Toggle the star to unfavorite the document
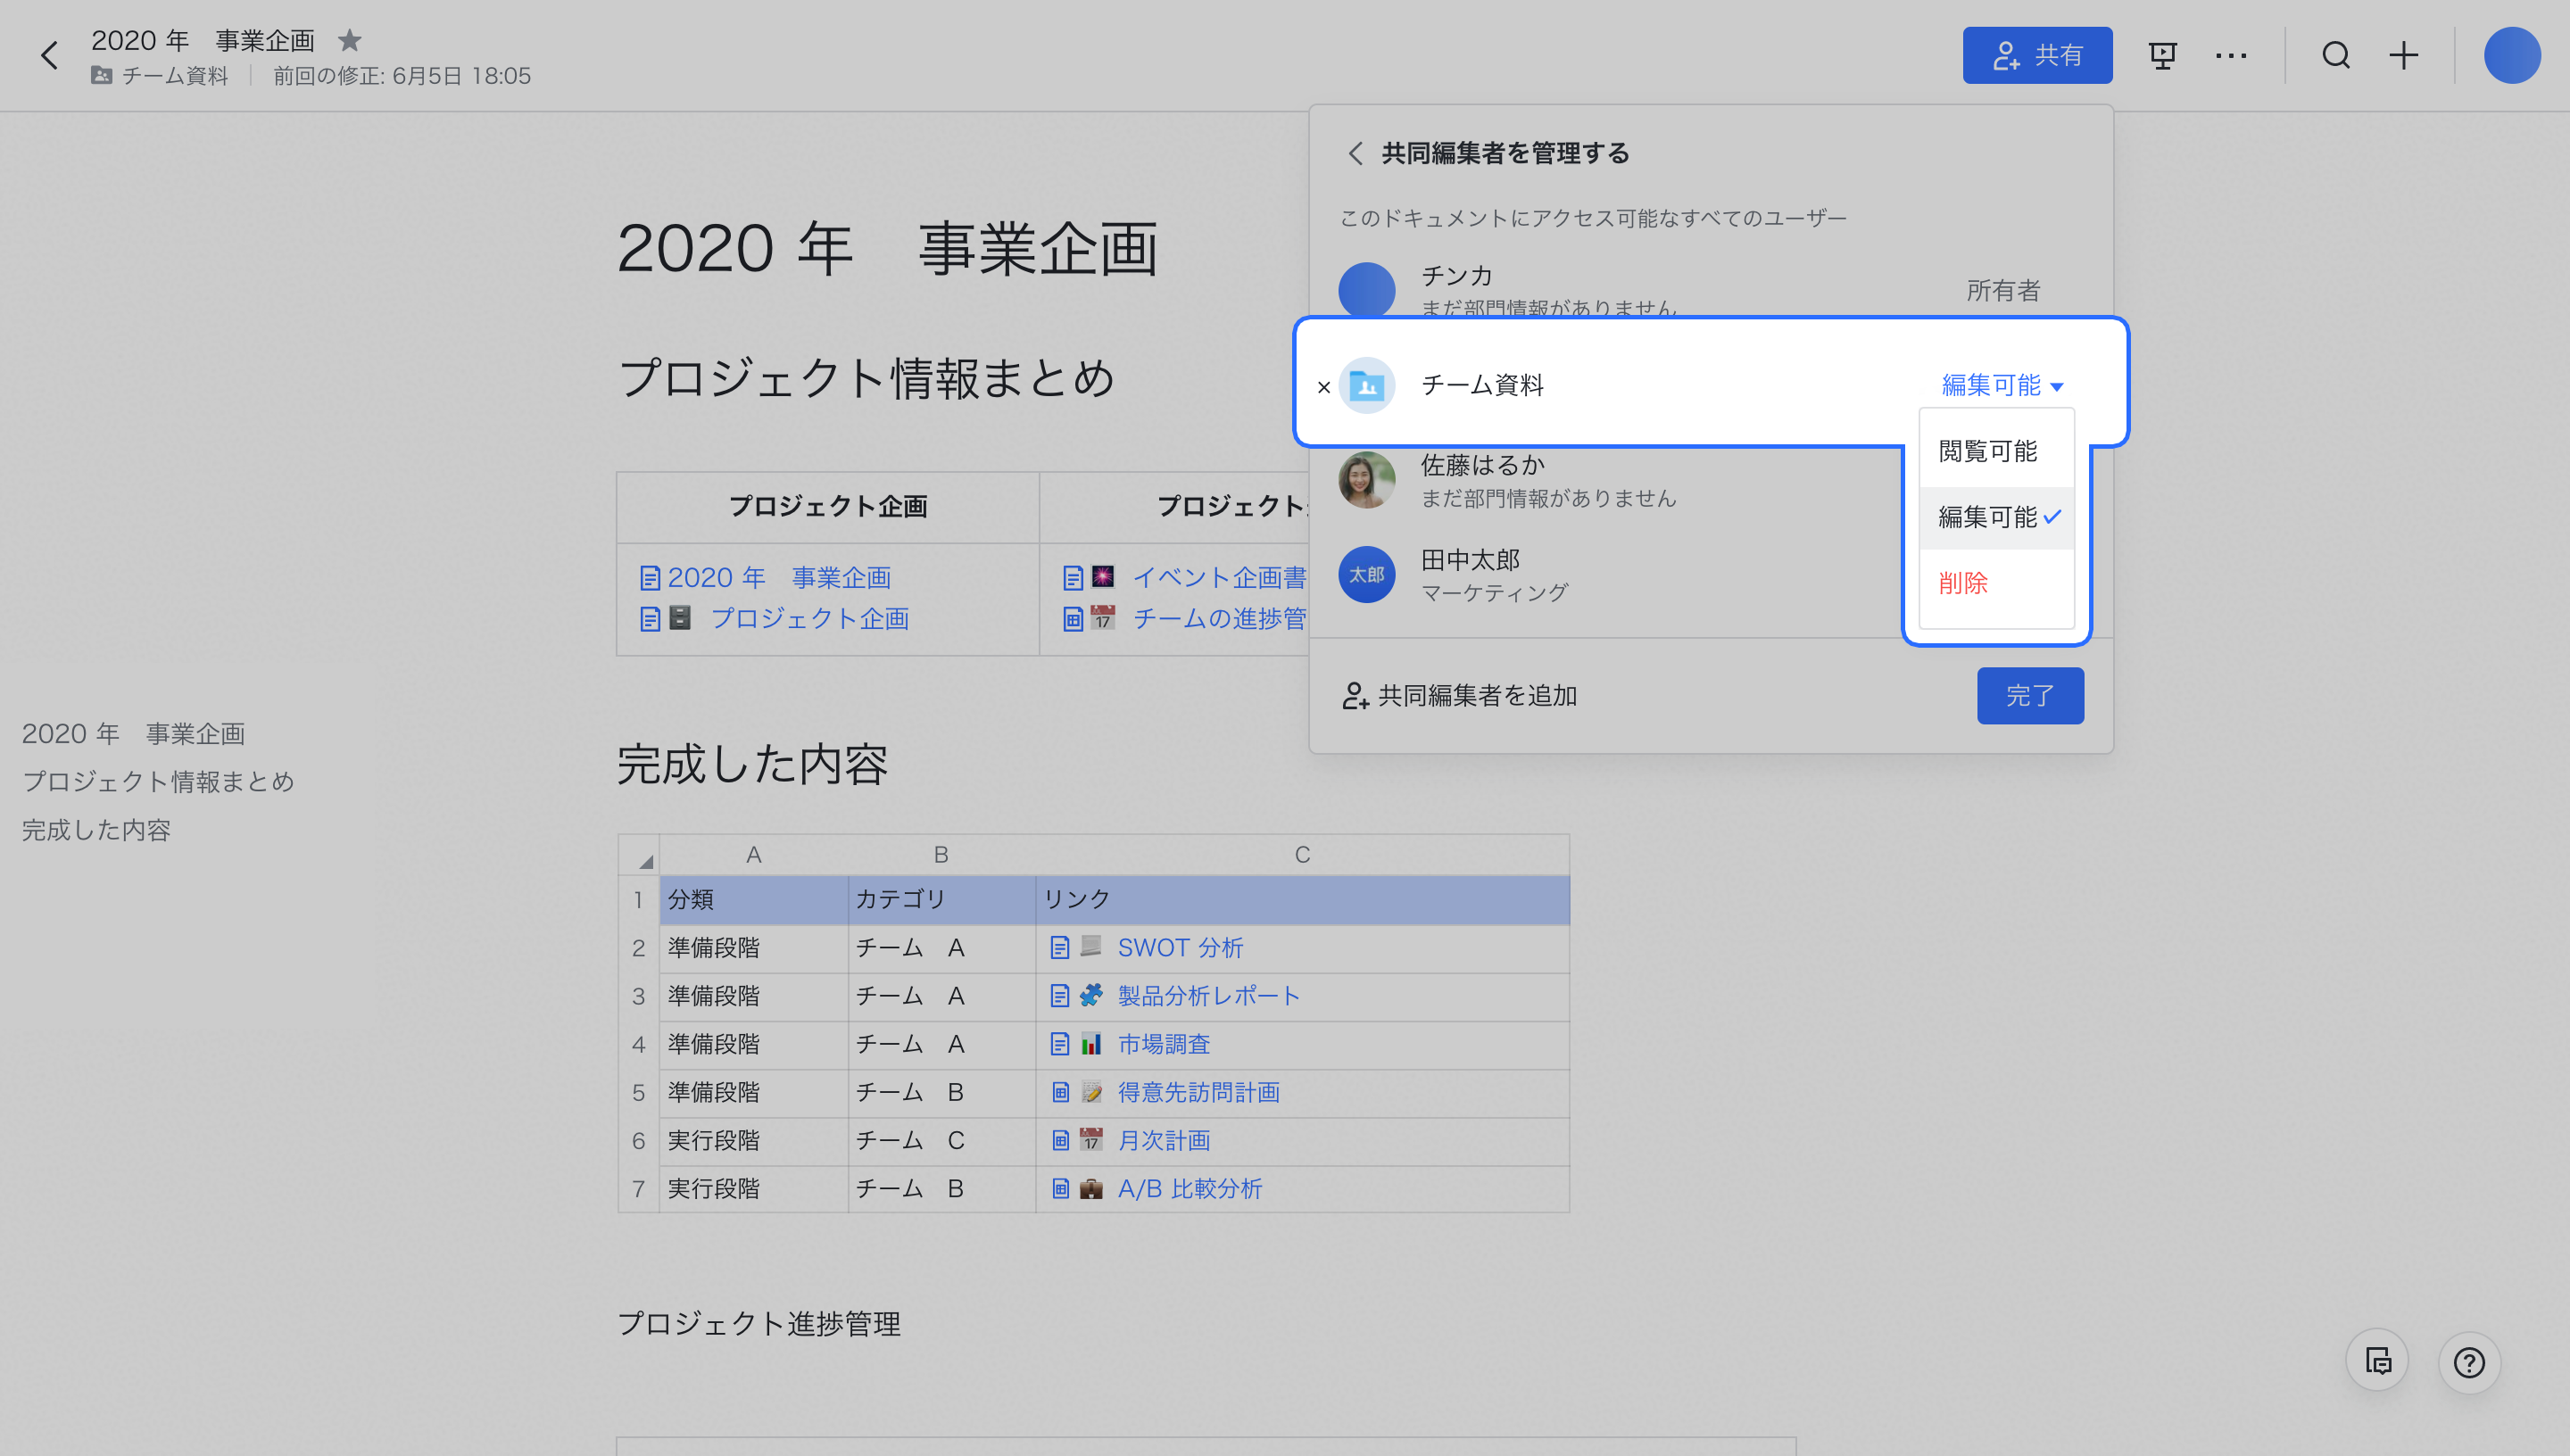 pyautogui.click(x=349, y=41)
